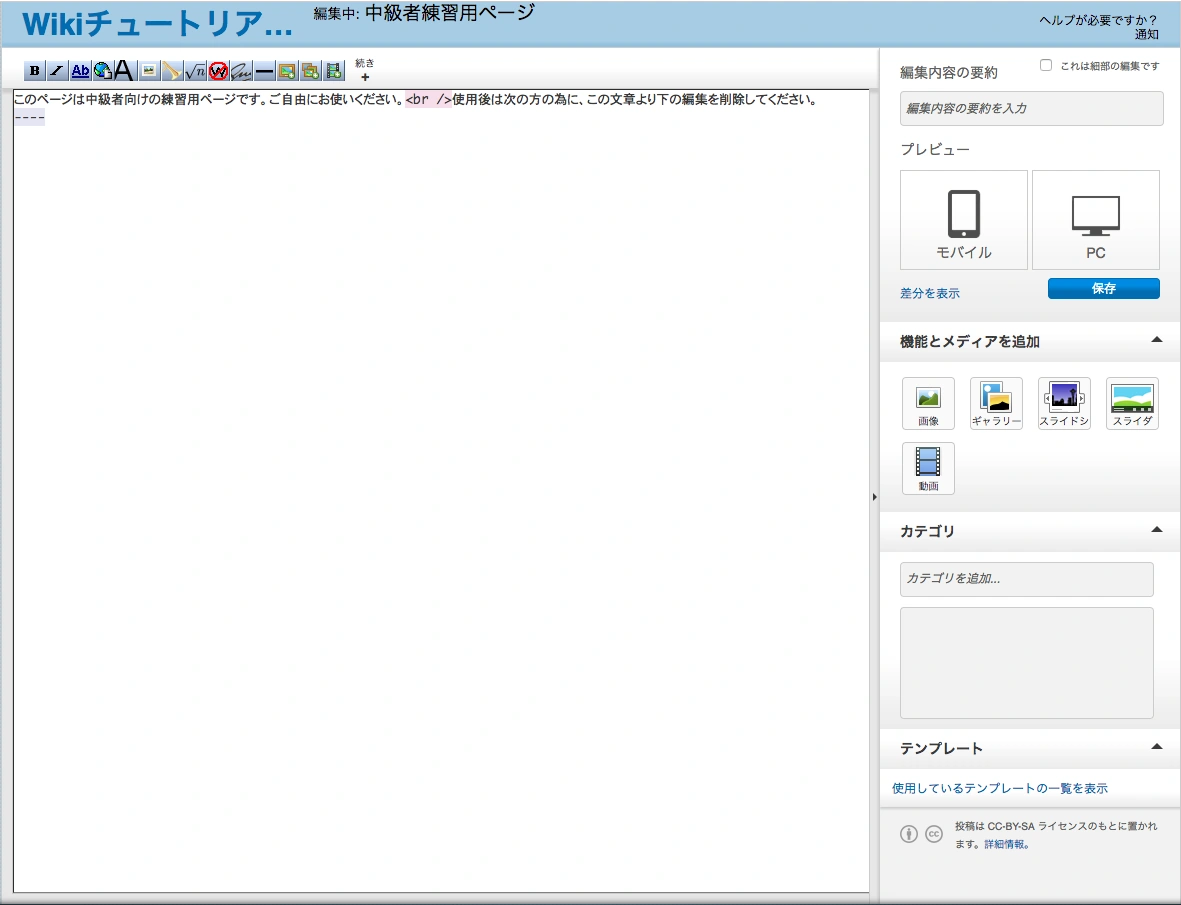Viewport: 1181px width, 905px height.
Task: Apply bold formatting from the toolbar
Action: click(x=34, y=71)
